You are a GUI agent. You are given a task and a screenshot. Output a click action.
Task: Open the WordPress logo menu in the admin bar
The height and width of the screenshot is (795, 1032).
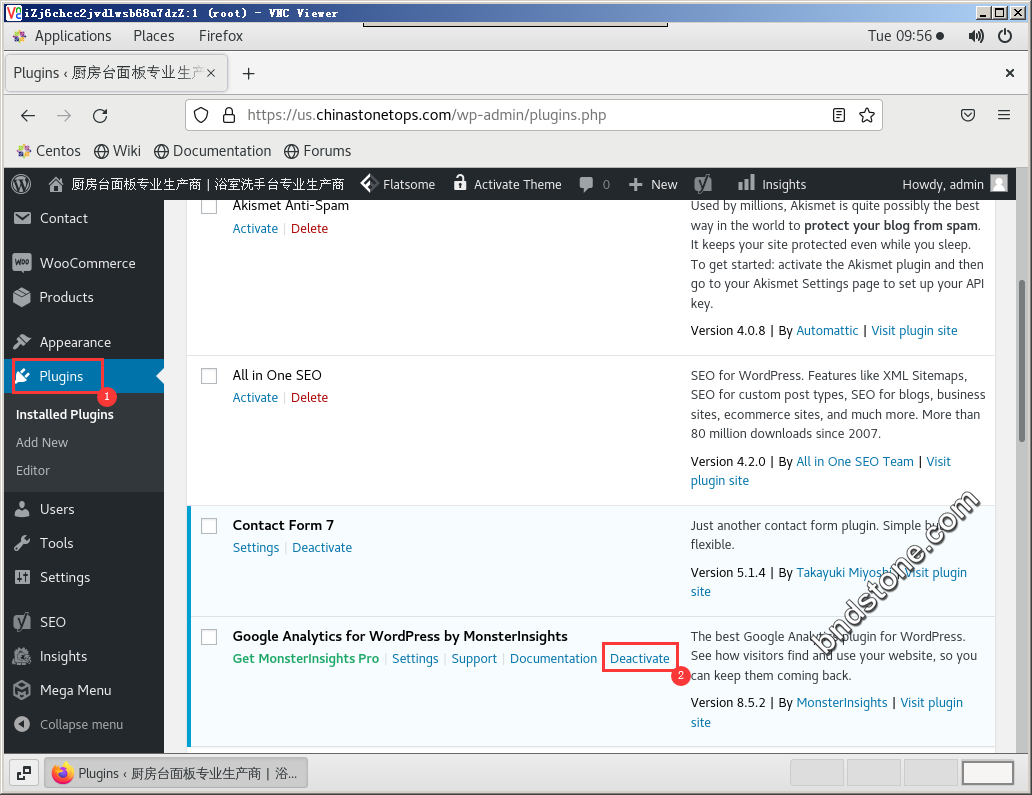click(x=21, y=184)
